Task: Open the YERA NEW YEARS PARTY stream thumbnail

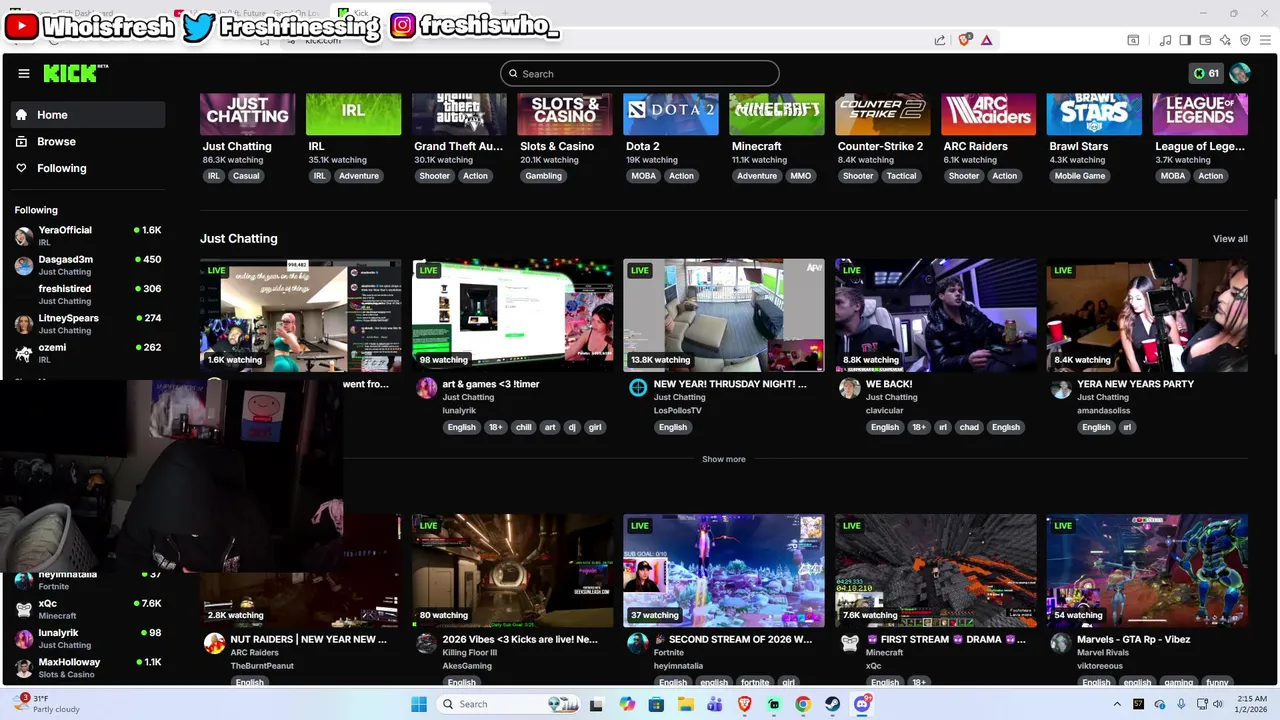Action: tap(1147, 315)
